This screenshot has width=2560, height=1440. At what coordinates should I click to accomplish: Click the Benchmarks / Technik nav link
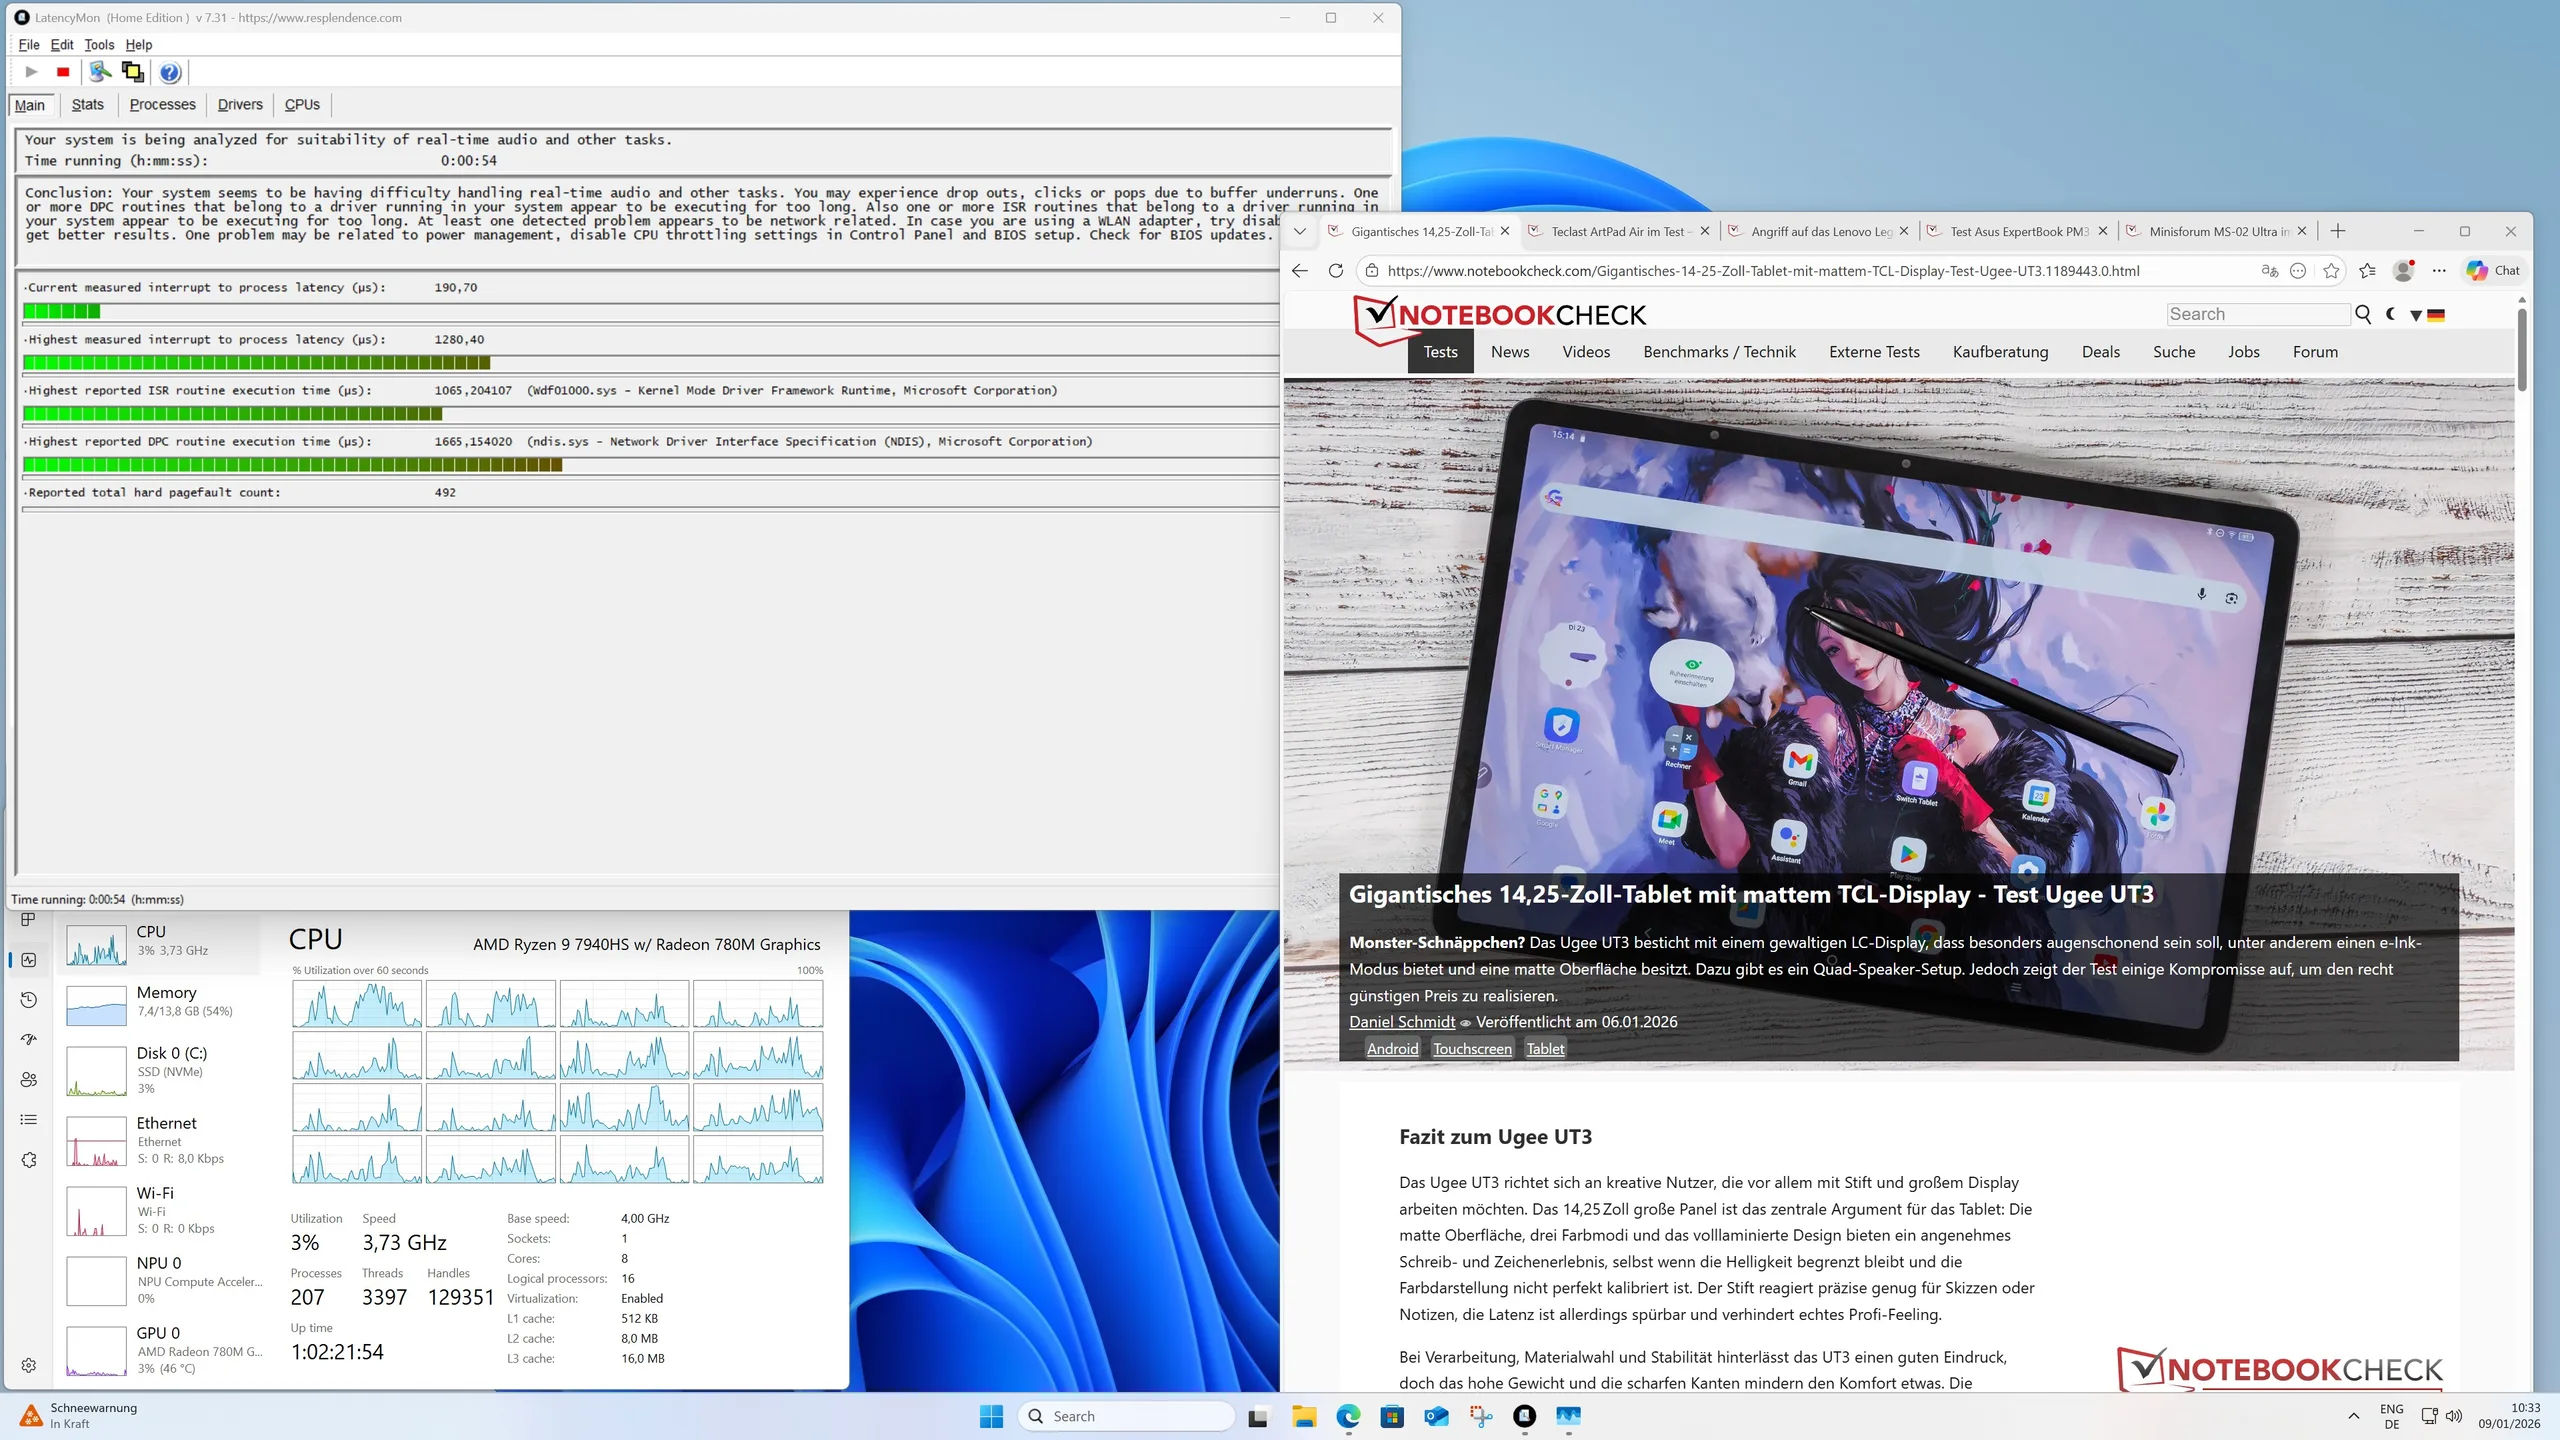[x=1719, y=352]
